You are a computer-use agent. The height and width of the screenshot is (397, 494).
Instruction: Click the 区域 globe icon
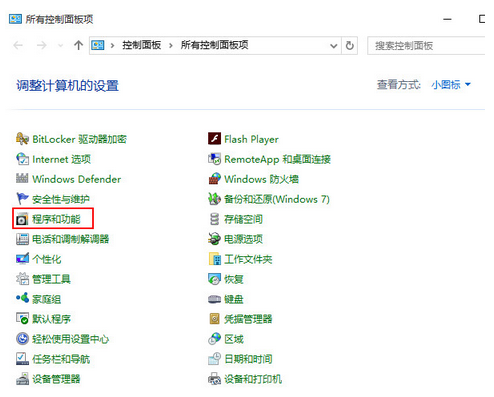coord(214,339)
